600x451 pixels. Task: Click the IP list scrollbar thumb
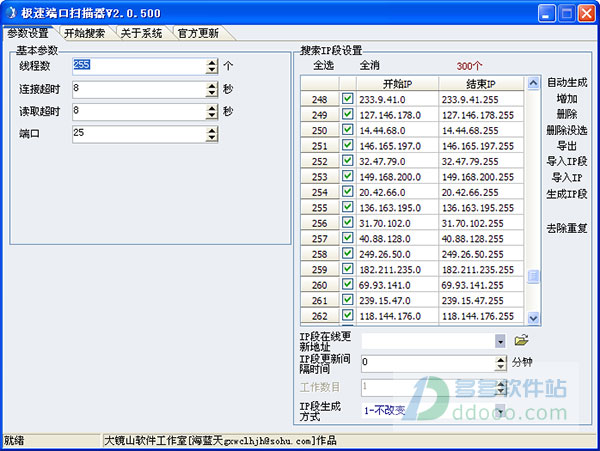[533, 276]
